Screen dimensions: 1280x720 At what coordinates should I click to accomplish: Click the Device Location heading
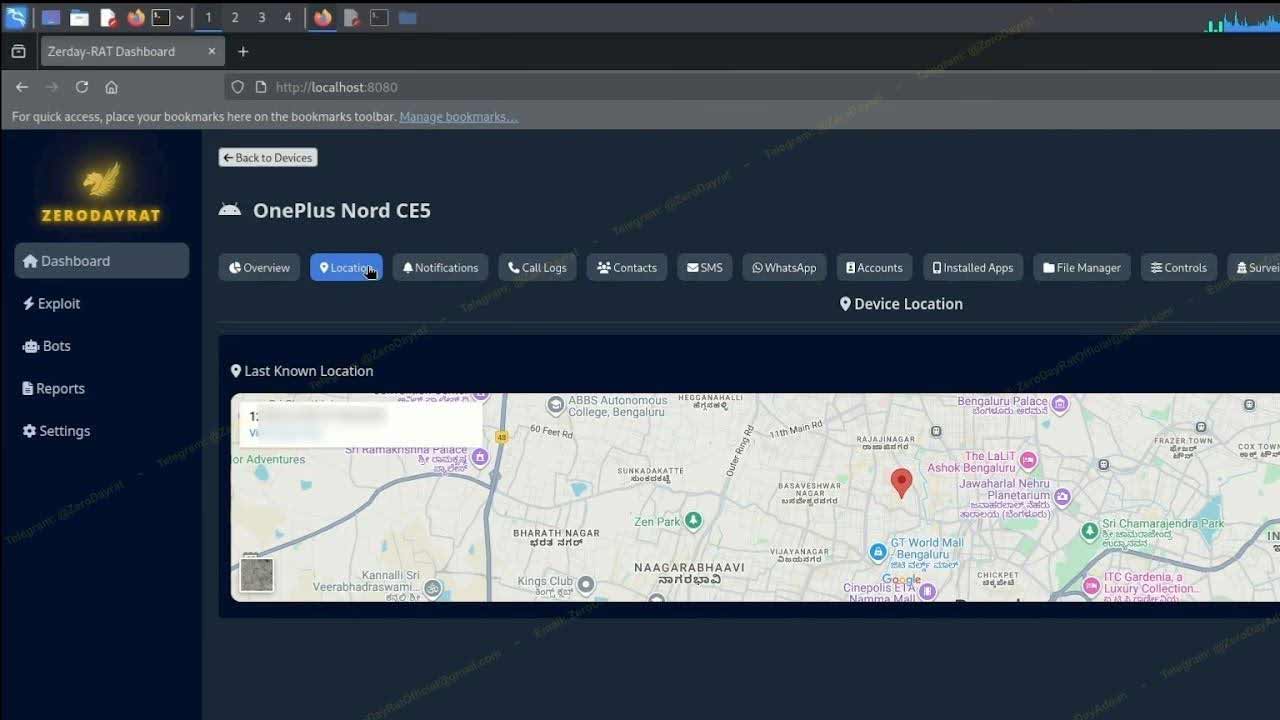coord(901,304)
